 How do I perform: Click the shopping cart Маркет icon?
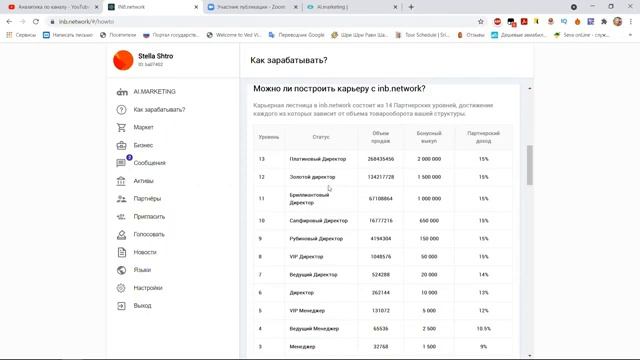click(x=121, y=127)
